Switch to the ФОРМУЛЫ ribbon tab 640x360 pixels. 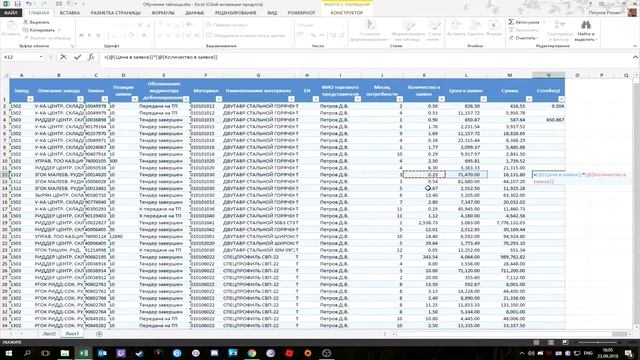(163, 13)
